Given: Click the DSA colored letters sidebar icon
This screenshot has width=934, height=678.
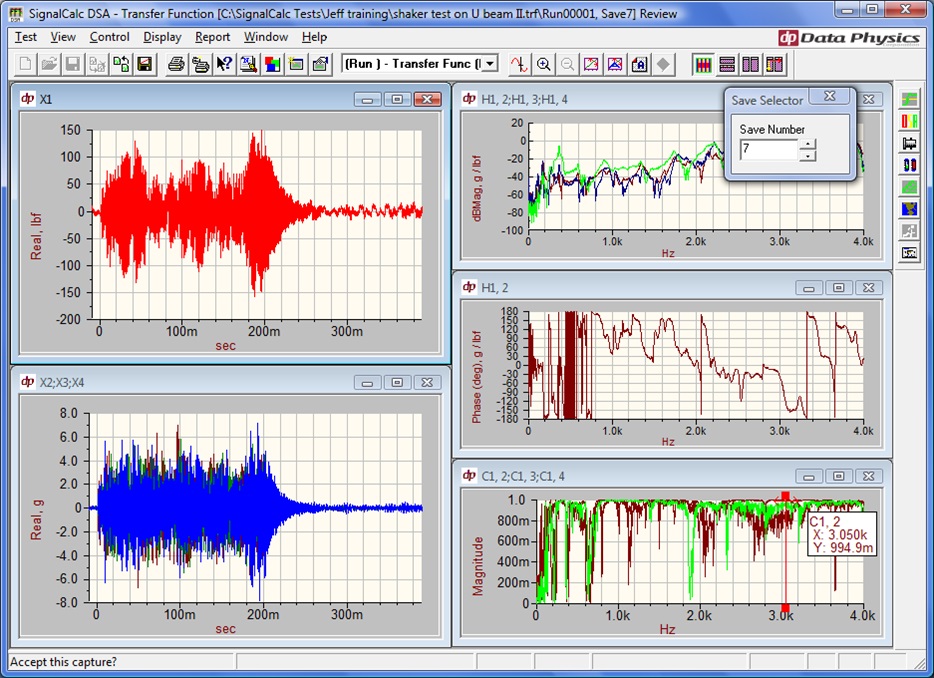Looking at the screenshot, I should (910, 121).
